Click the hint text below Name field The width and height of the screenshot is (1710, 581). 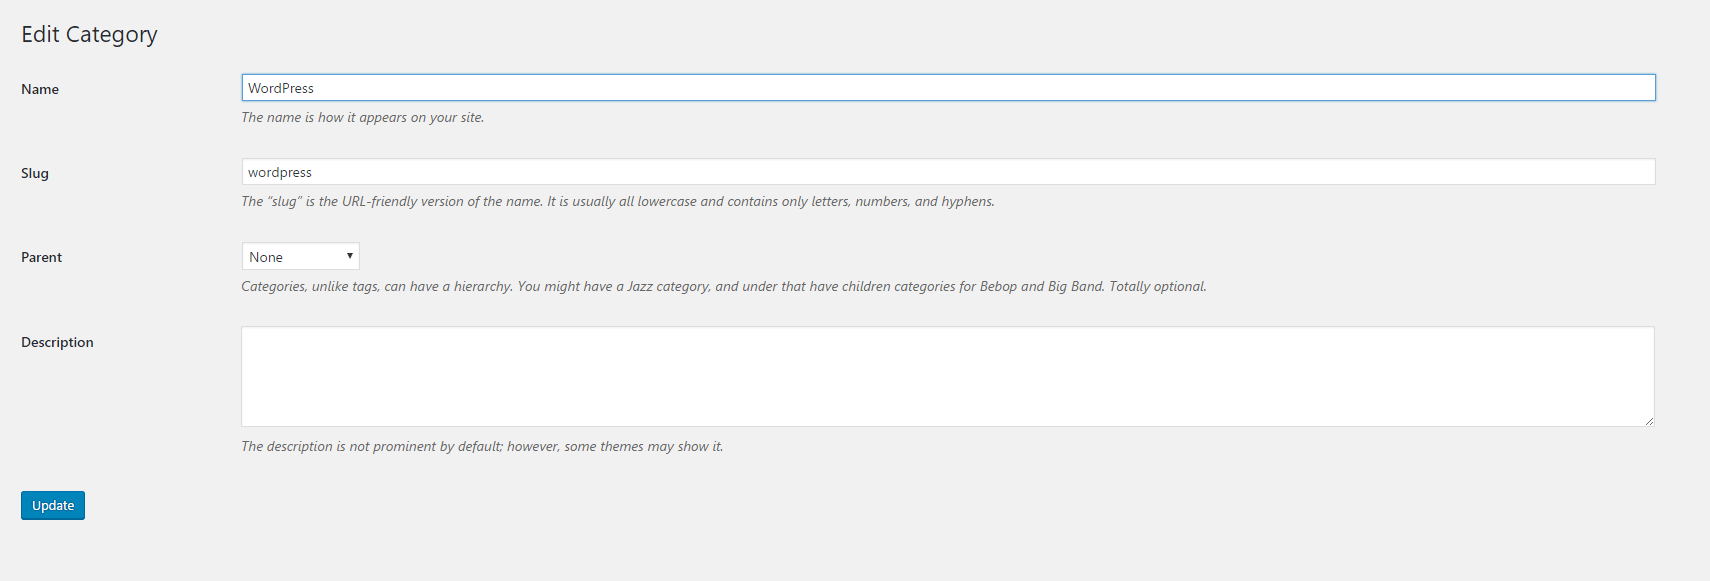[x=362, y=117]
